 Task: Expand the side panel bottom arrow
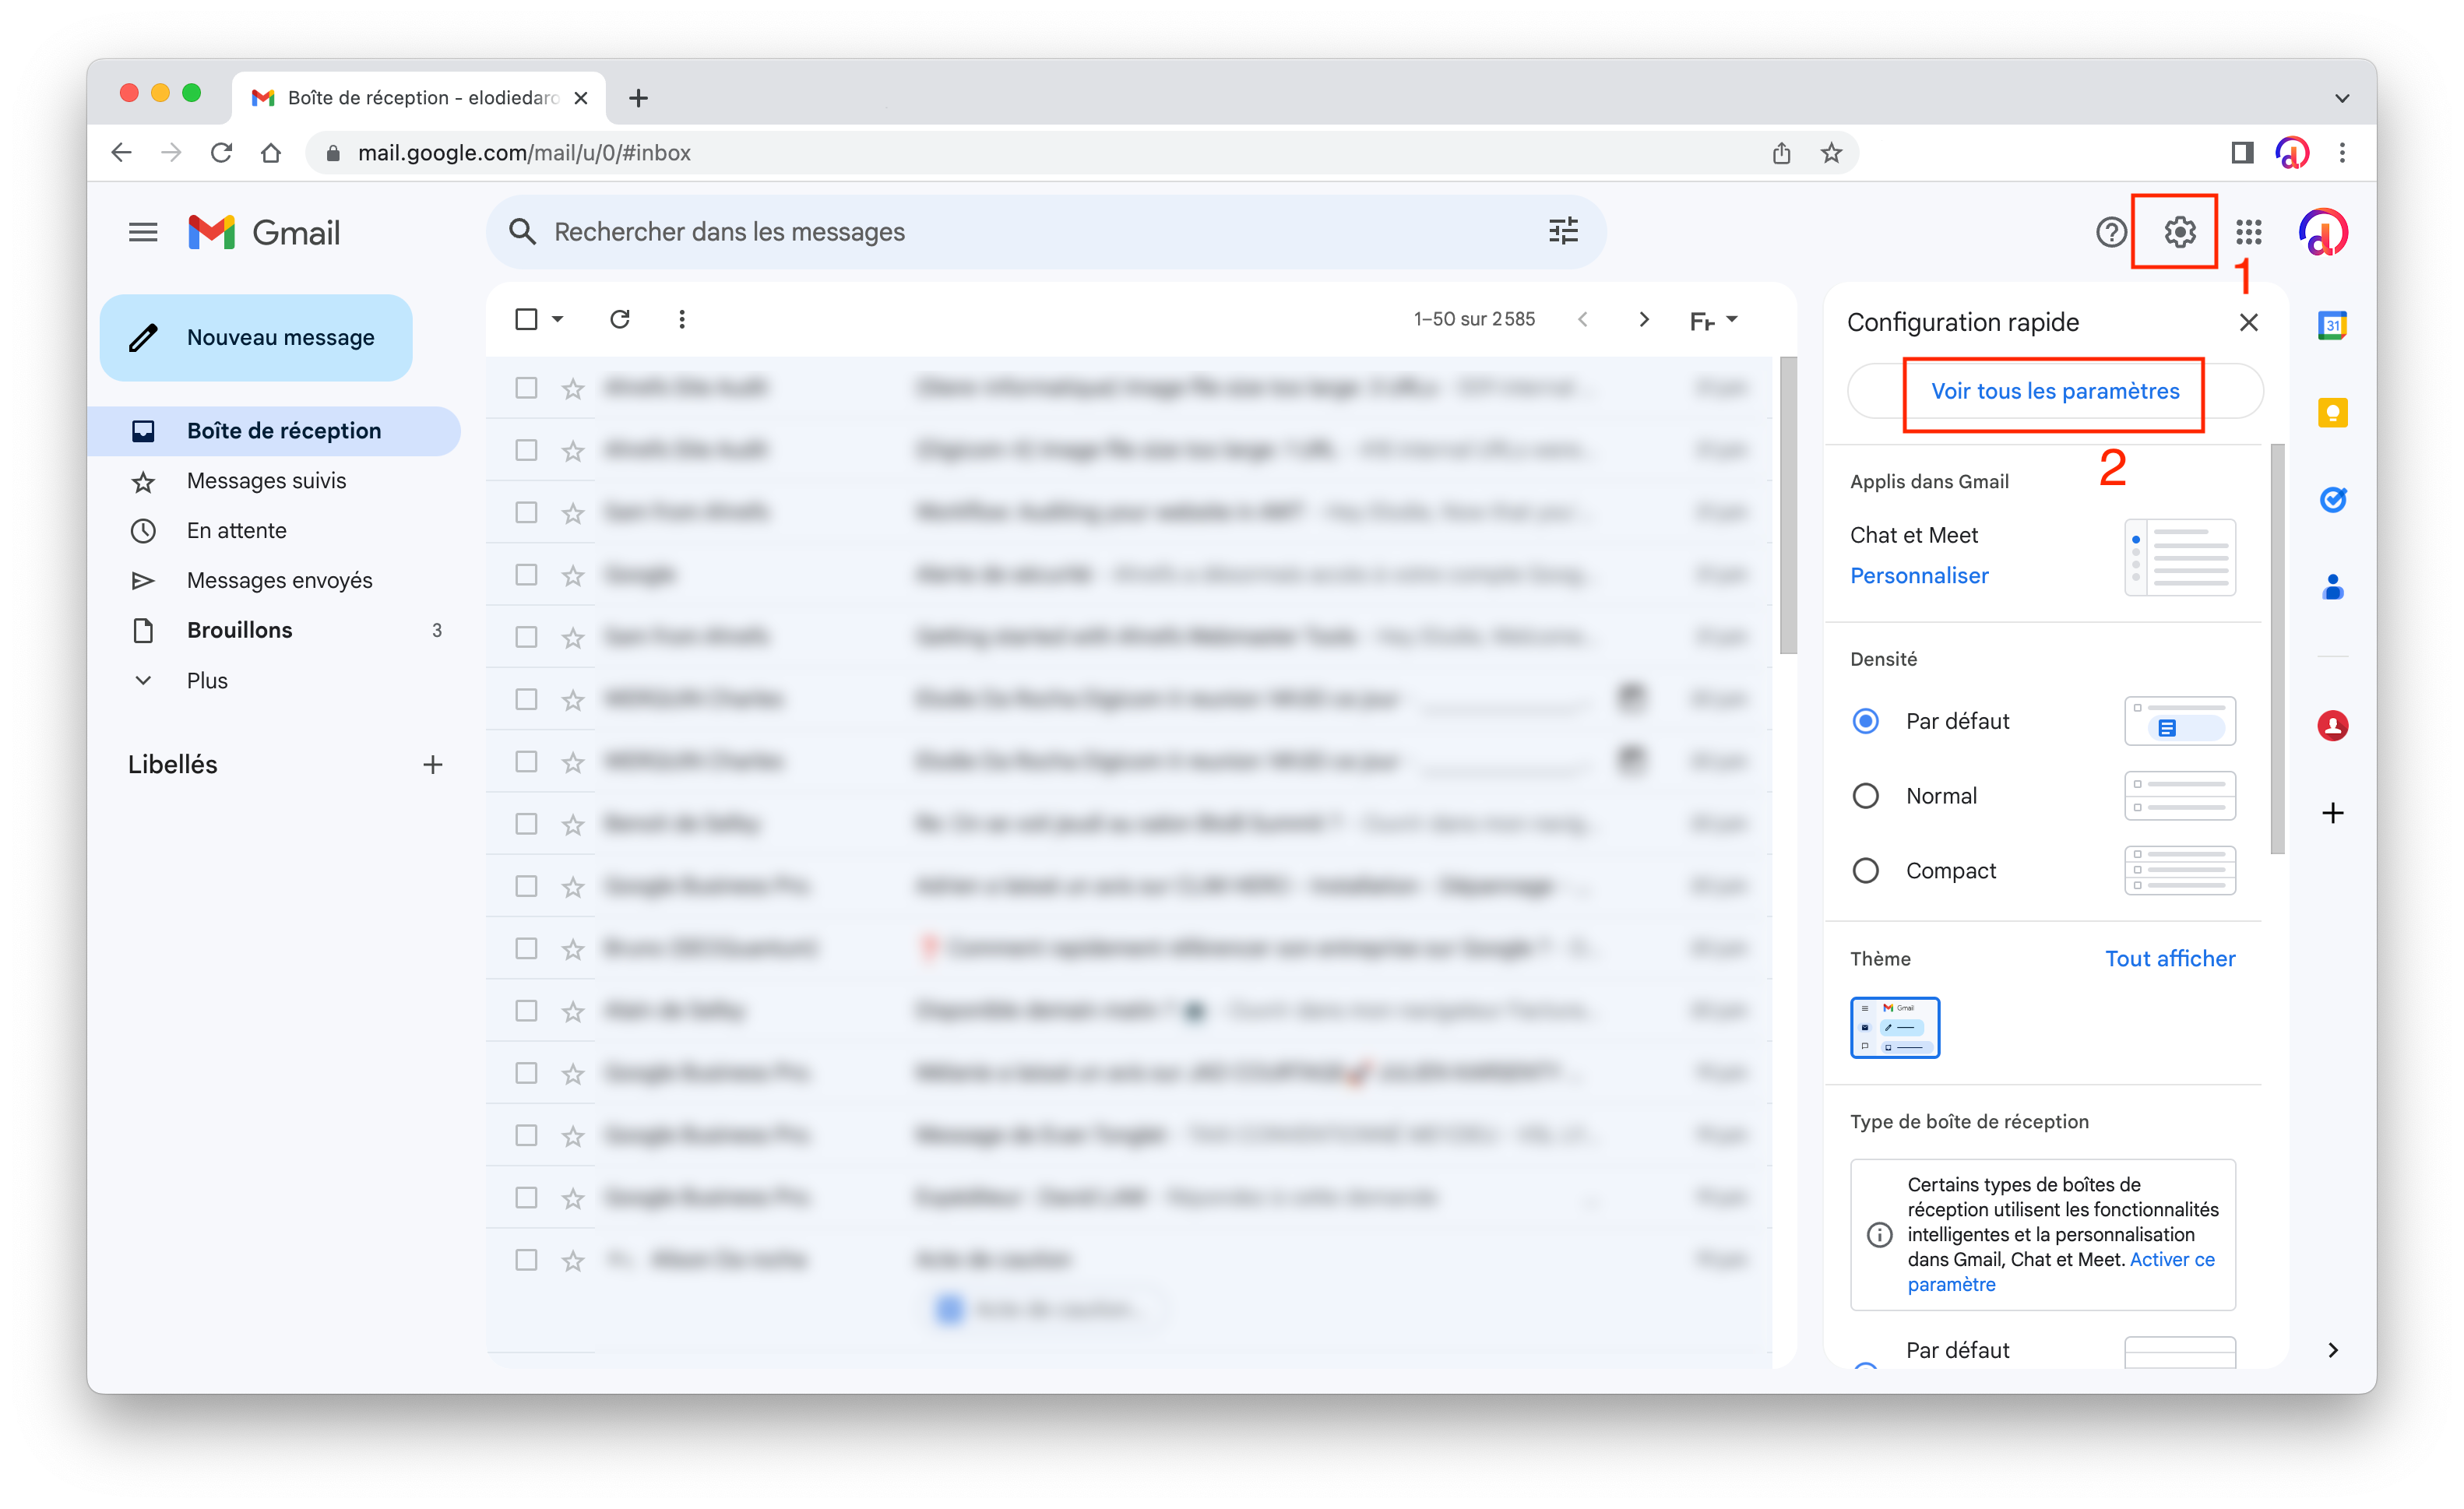click(2332, 1350)
